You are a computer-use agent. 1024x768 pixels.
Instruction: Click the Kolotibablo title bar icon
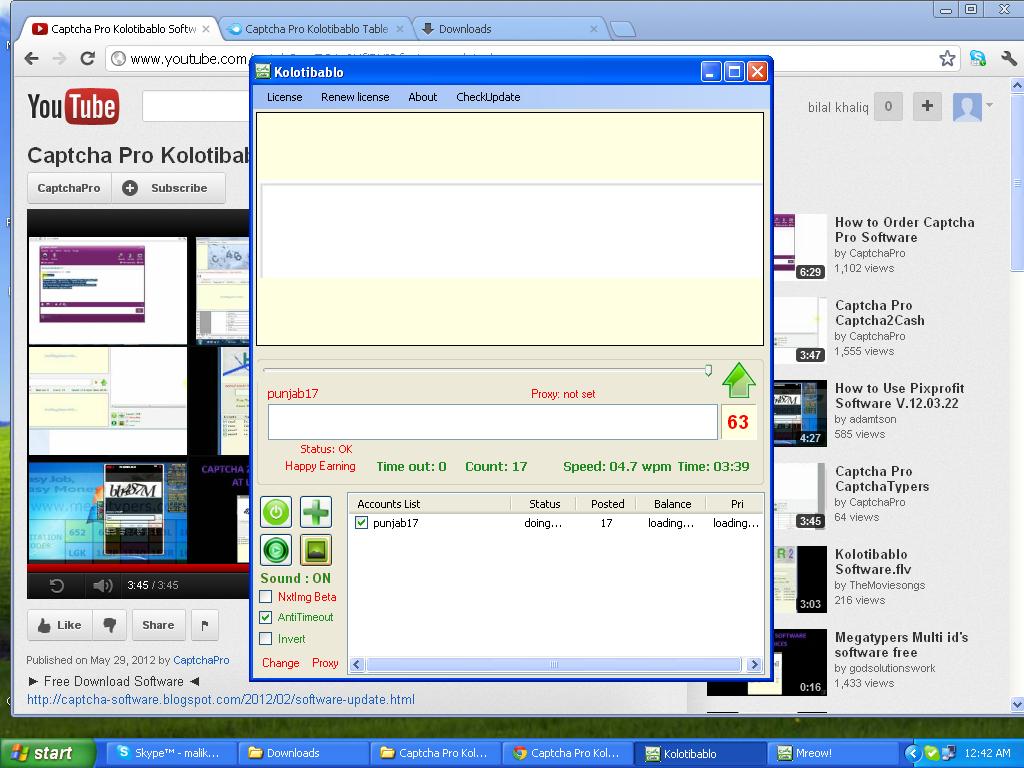263,72
